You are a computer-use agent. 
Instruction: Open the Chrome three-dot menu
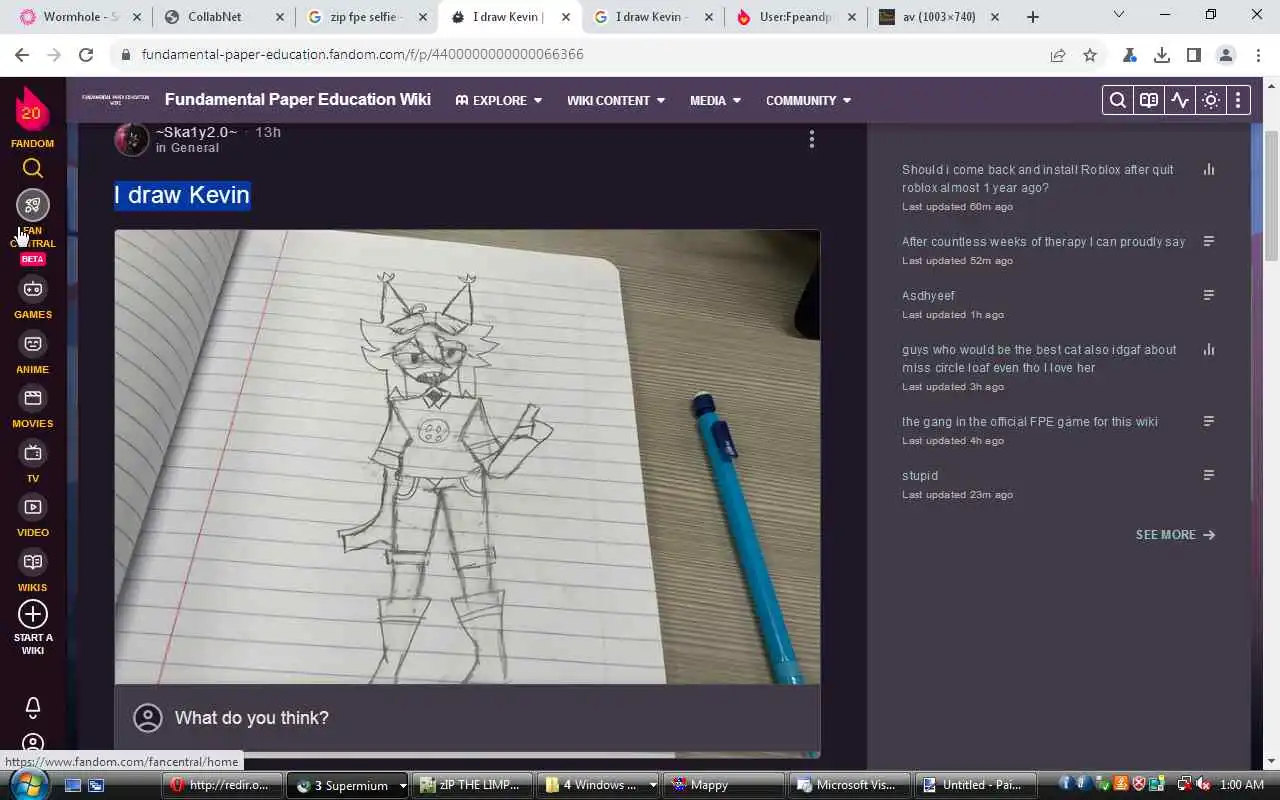1258,55
